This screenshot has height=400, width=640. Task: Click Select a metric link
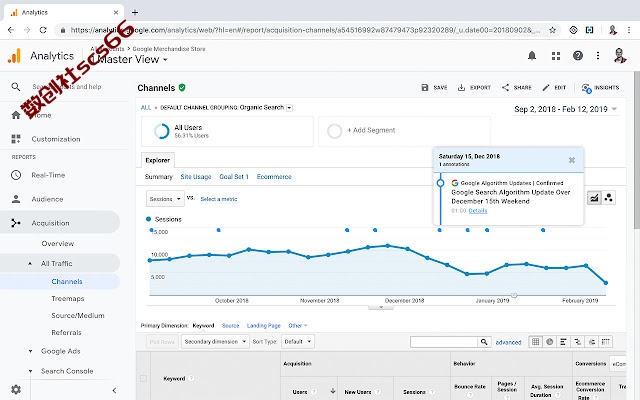click(219, 199)
